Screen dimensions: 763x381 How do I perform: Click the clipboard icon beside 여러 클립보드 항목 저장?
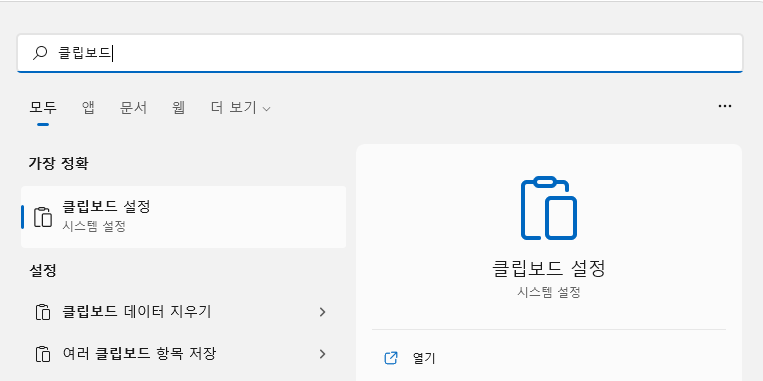click(43, 354)
